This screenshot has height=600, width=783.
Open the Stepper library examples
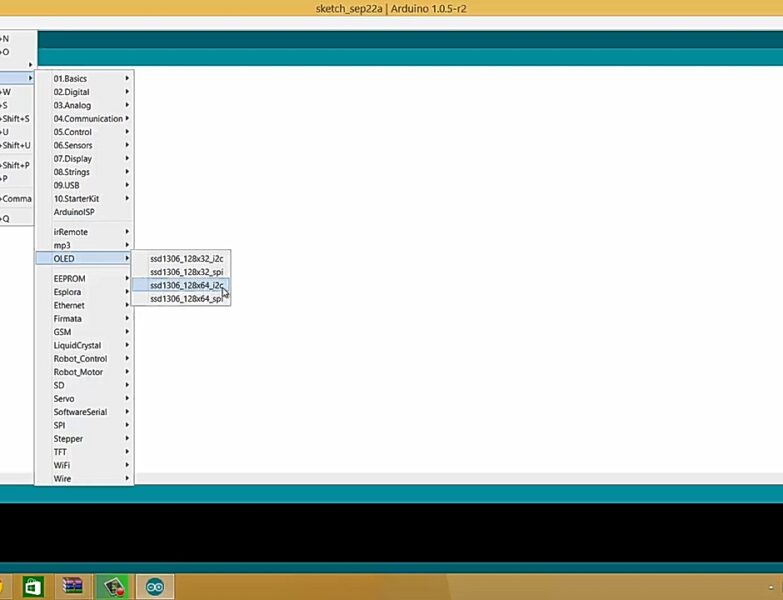[84, 439]
